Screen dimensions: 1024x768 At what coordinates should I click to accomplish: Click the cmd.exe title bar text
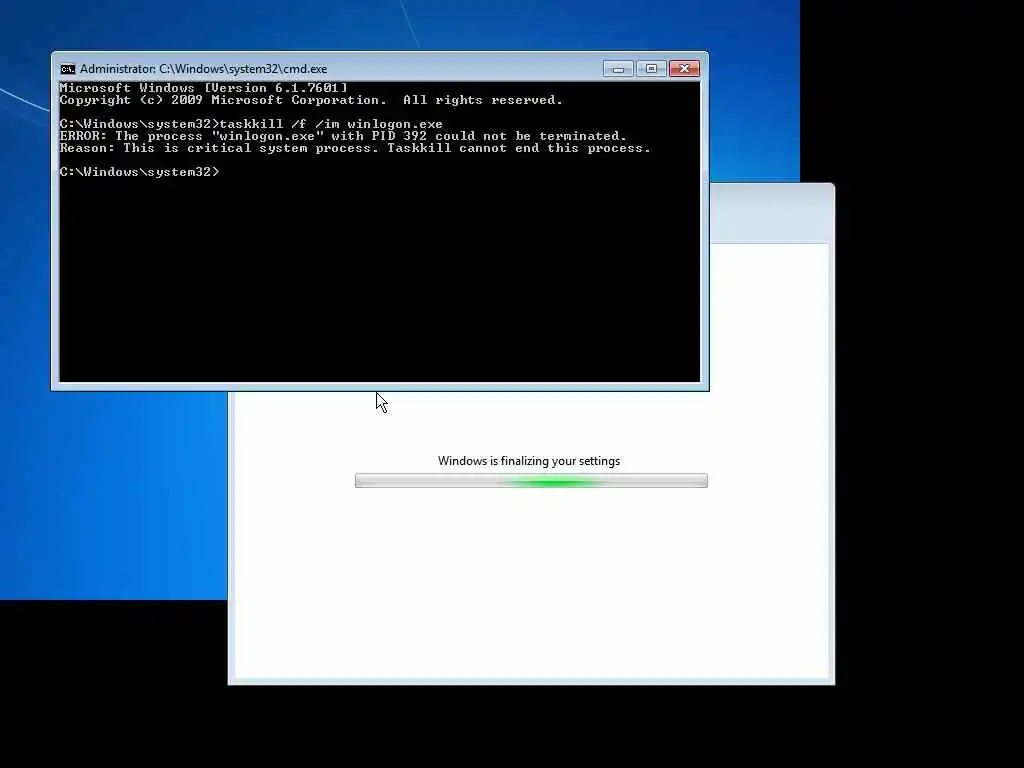pos(203,69)
